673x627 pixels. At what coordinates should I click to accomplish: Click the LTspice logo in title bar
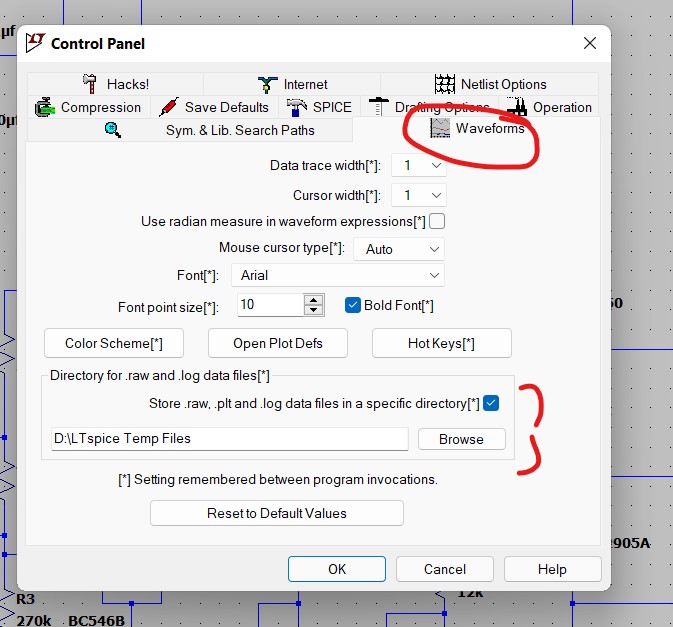point(35,43)
